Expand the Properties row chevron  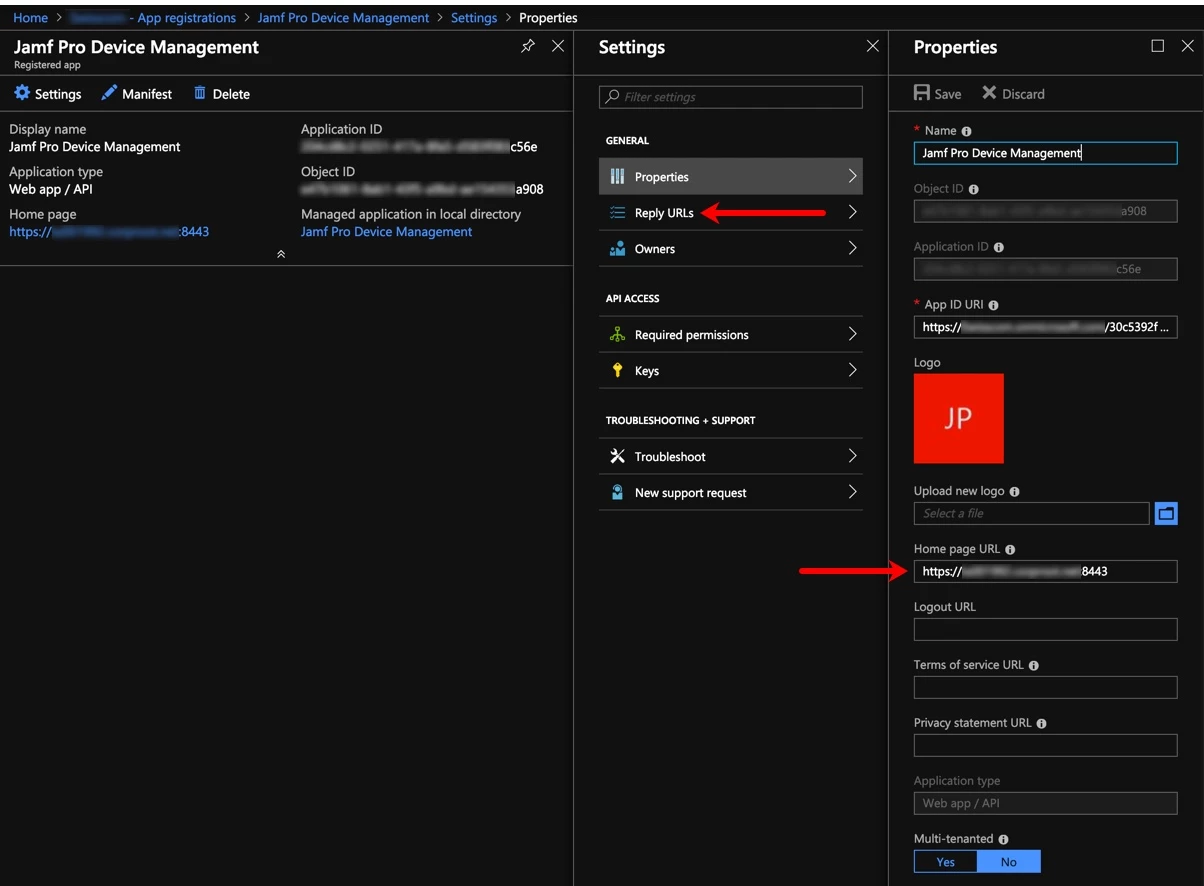852,176
